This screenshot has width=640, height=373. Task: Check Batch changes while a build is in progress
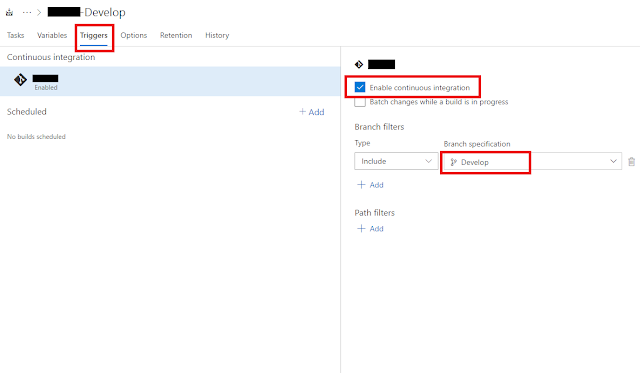pos(360,102)
